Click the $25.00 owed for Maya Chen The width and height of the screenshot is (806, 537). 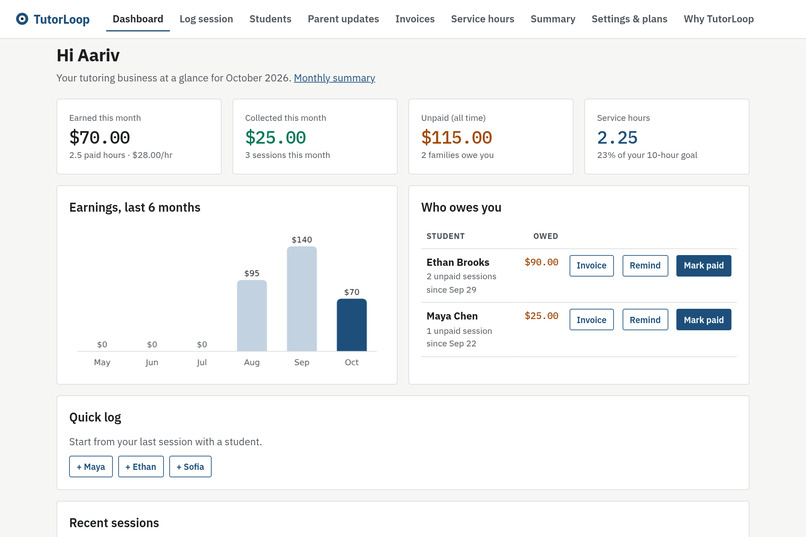(541, 316)
